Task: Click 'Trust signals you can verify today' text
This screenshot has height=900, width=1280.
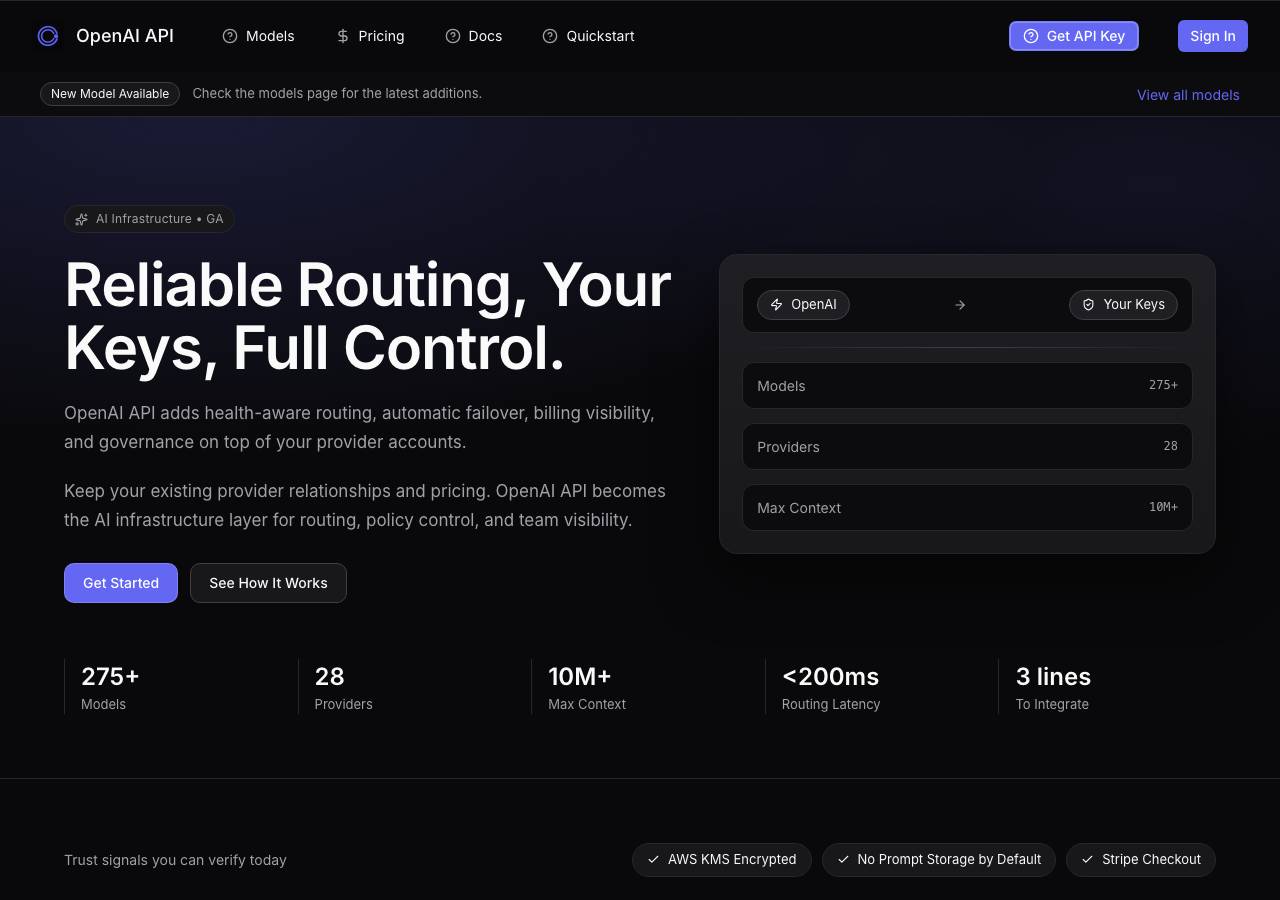Action: tap(175, 860)
